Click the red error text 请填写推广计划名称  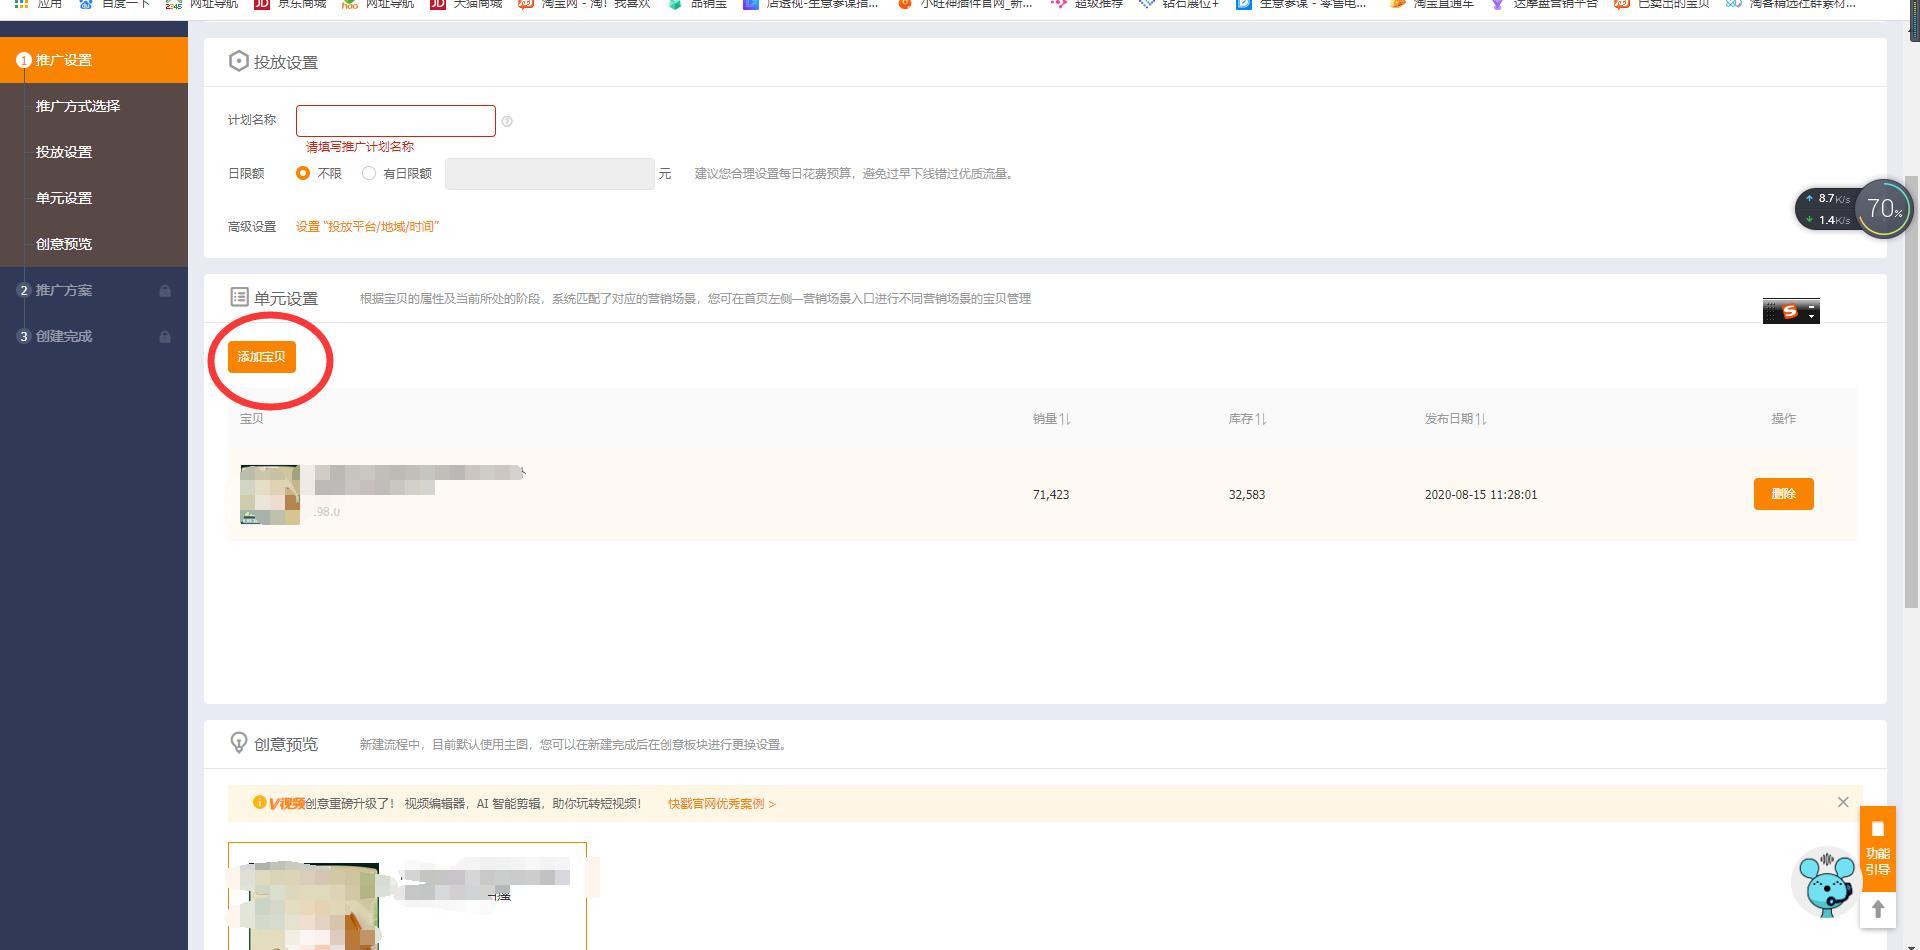coord(360,147)
